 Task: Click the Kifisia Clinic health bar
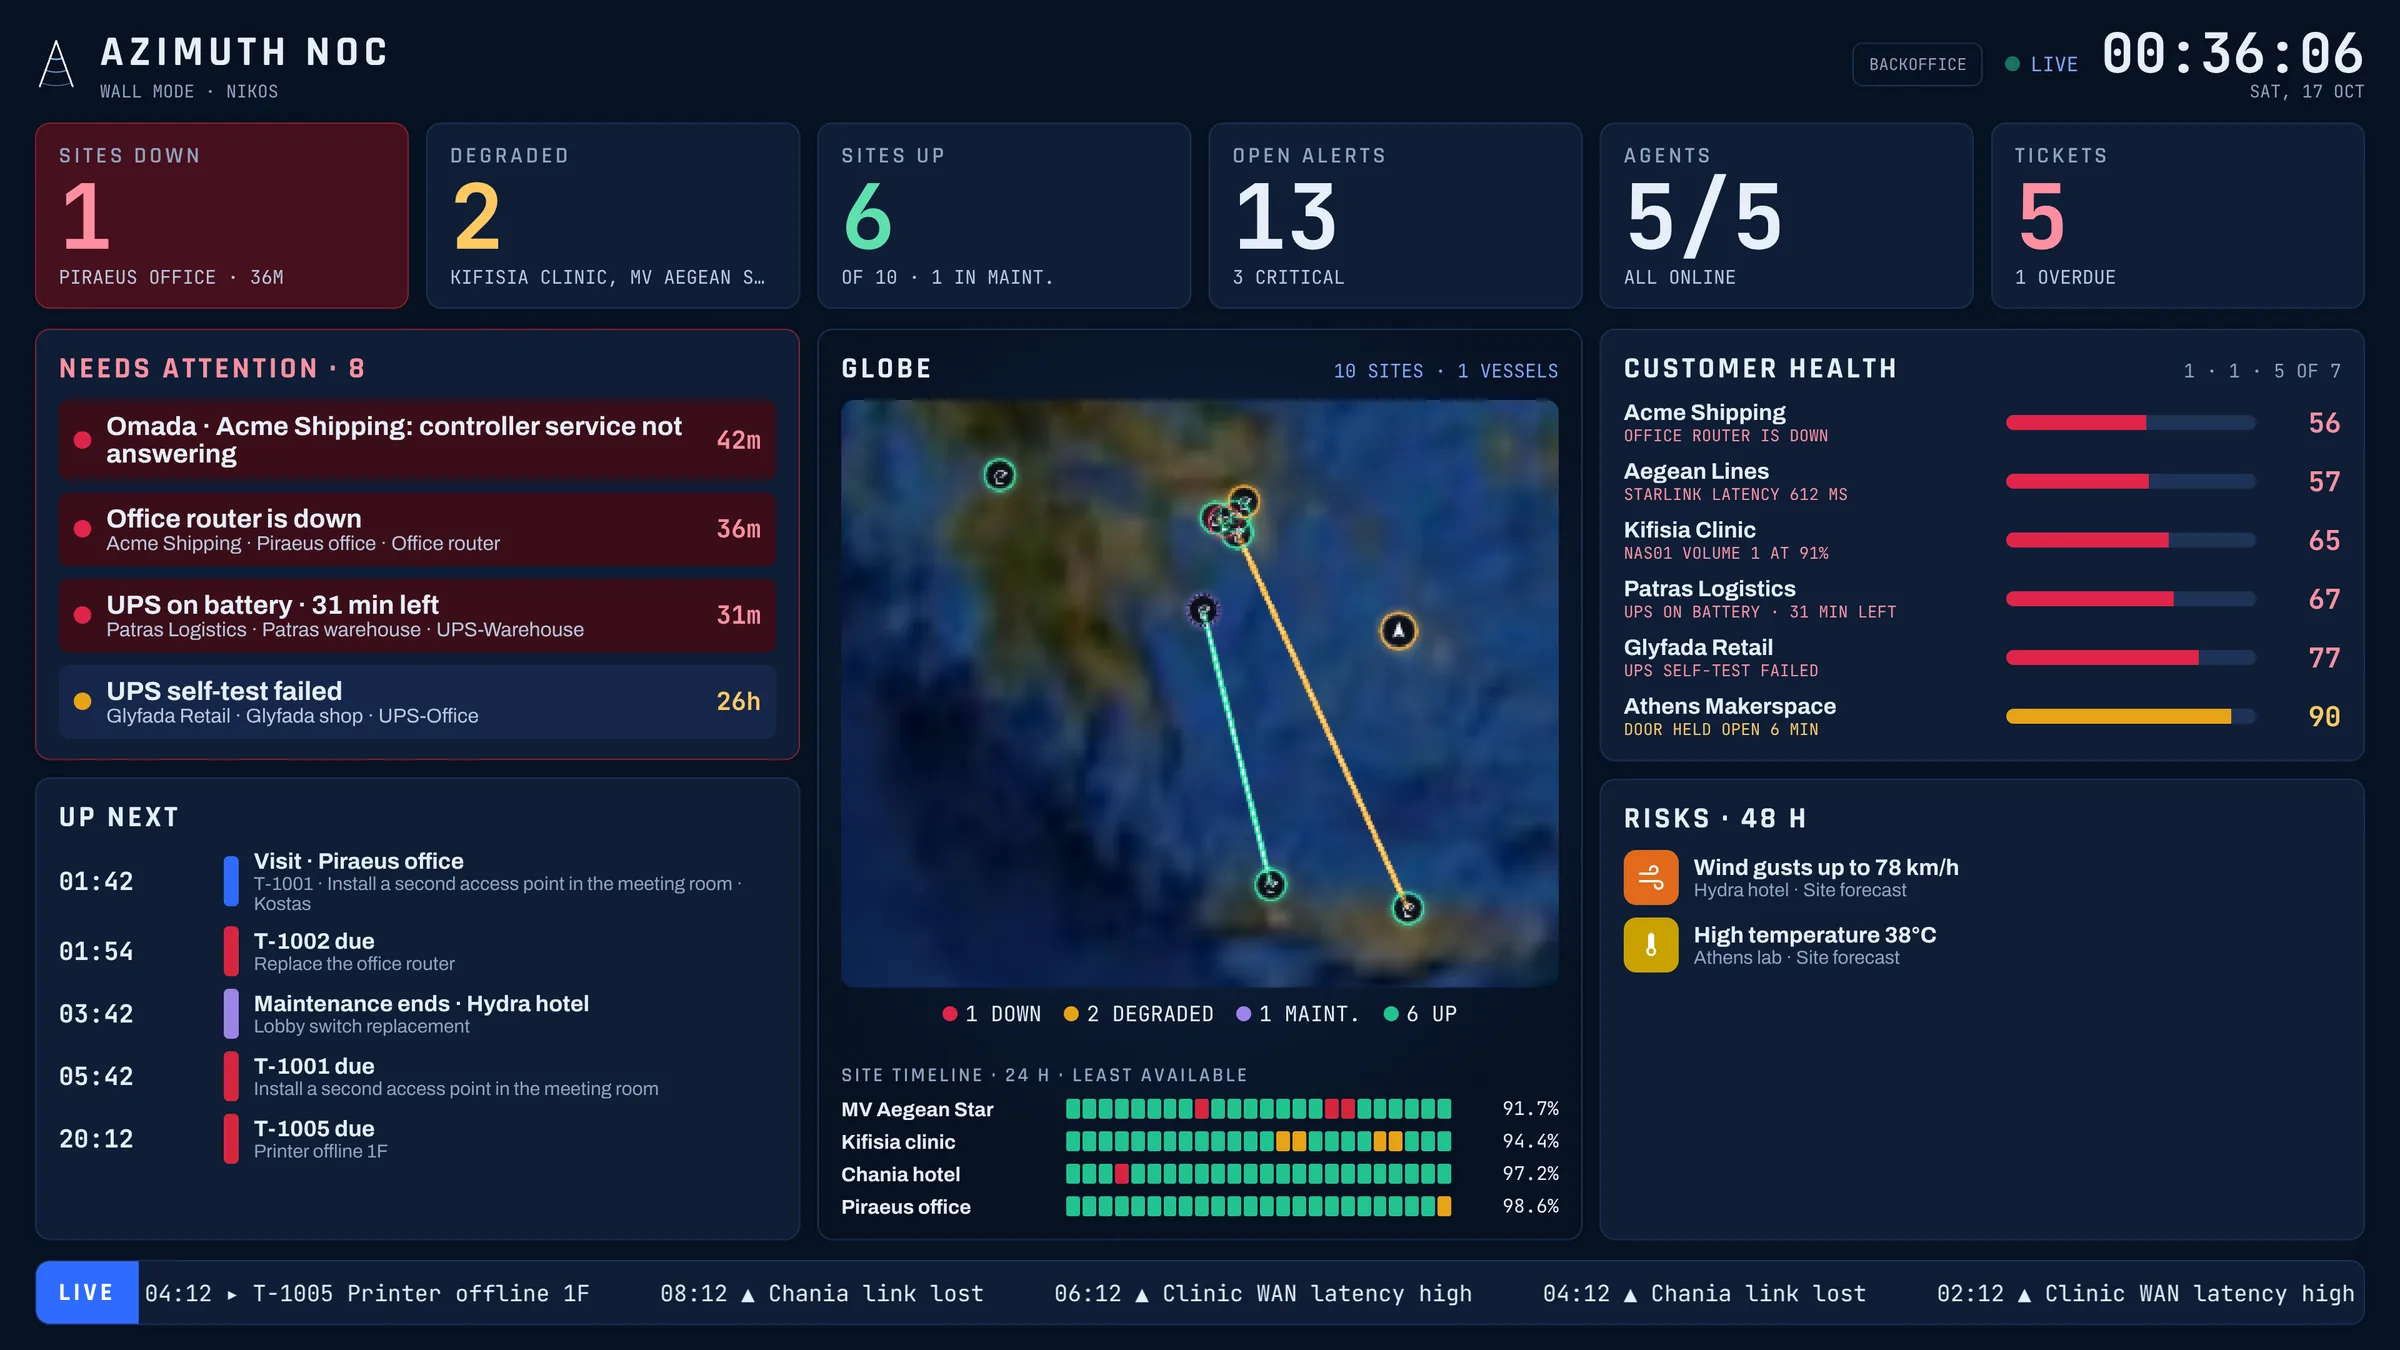pos(2130,540)
